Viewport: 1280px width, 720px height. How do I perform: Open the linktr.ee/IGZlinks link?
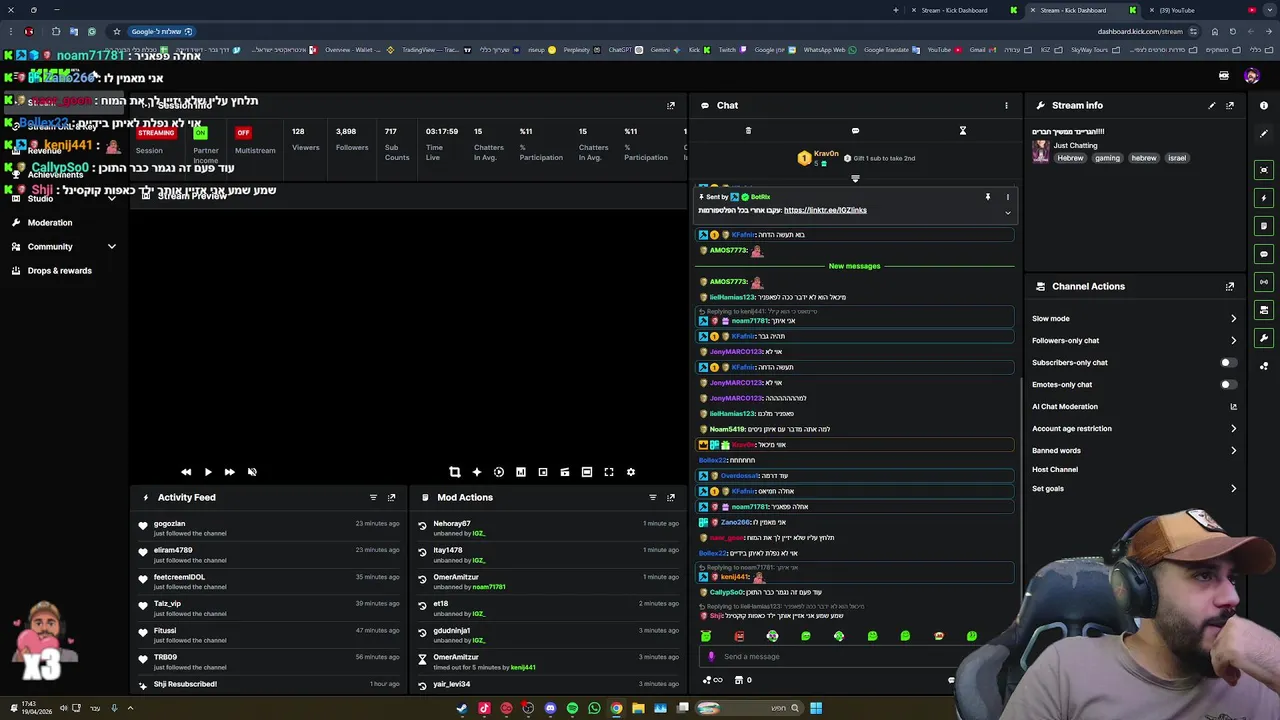tap(825, 210)
